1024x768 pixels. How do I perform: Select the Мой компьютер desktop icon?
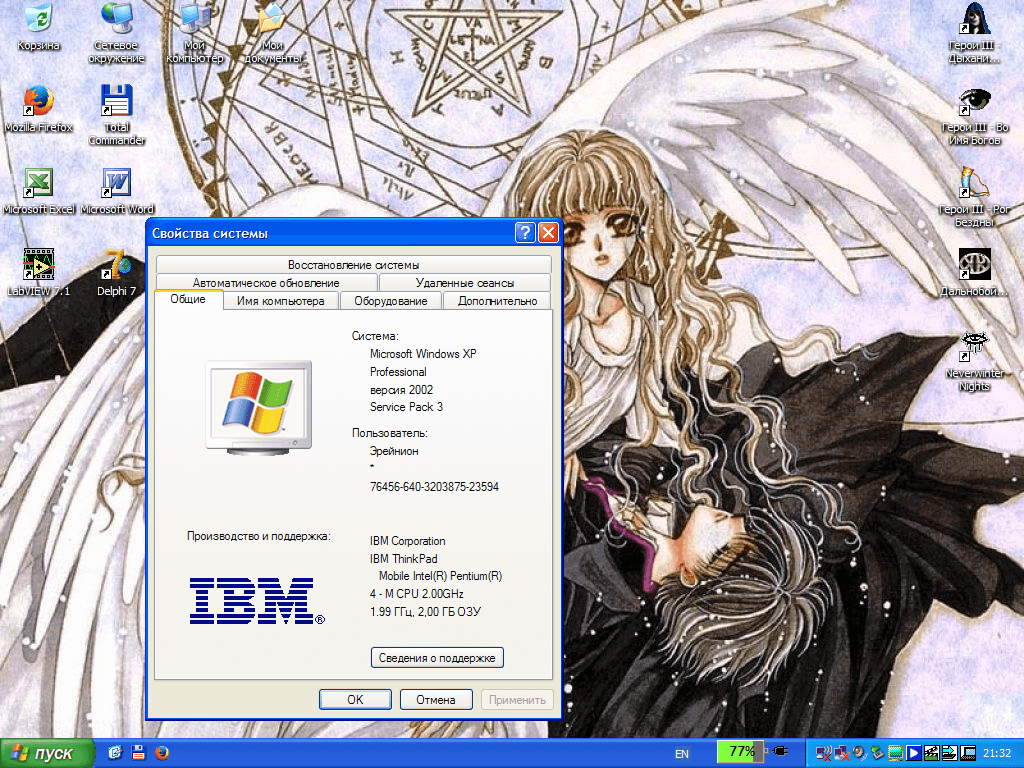point(194,20)
